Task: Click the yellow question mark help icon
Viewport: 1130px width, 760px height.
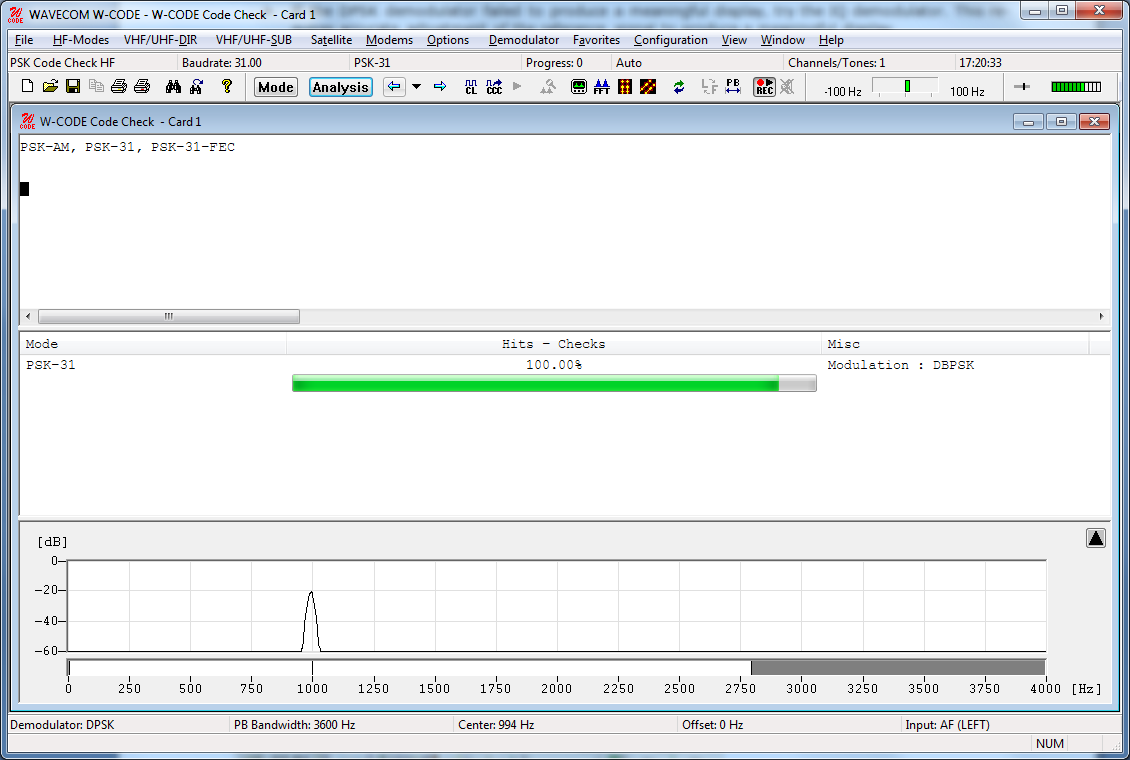Action: [227, 87]
